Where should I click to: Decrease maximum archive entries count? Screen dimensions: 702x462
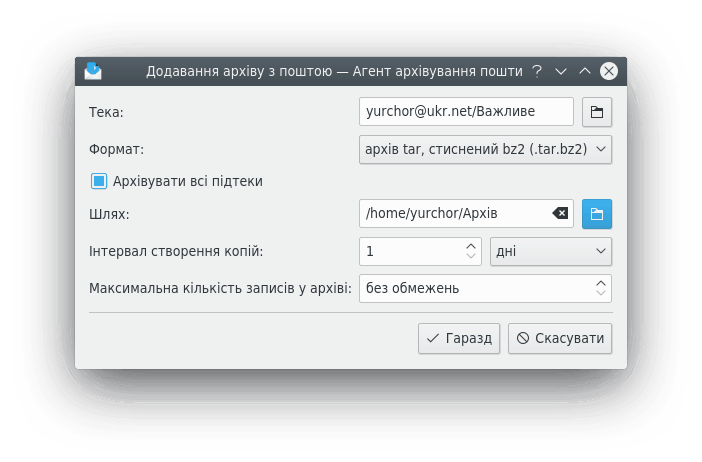(601, 293)
